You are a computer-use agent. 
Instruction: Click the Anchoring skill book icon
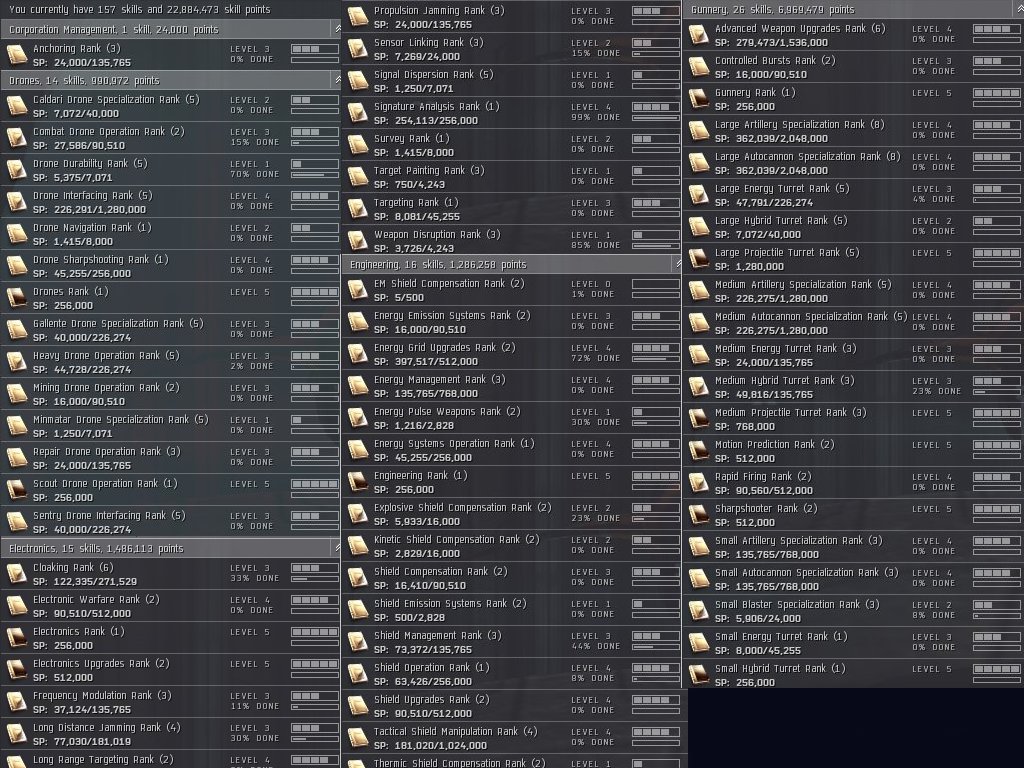pyautogui.click(x=16, y=55)
